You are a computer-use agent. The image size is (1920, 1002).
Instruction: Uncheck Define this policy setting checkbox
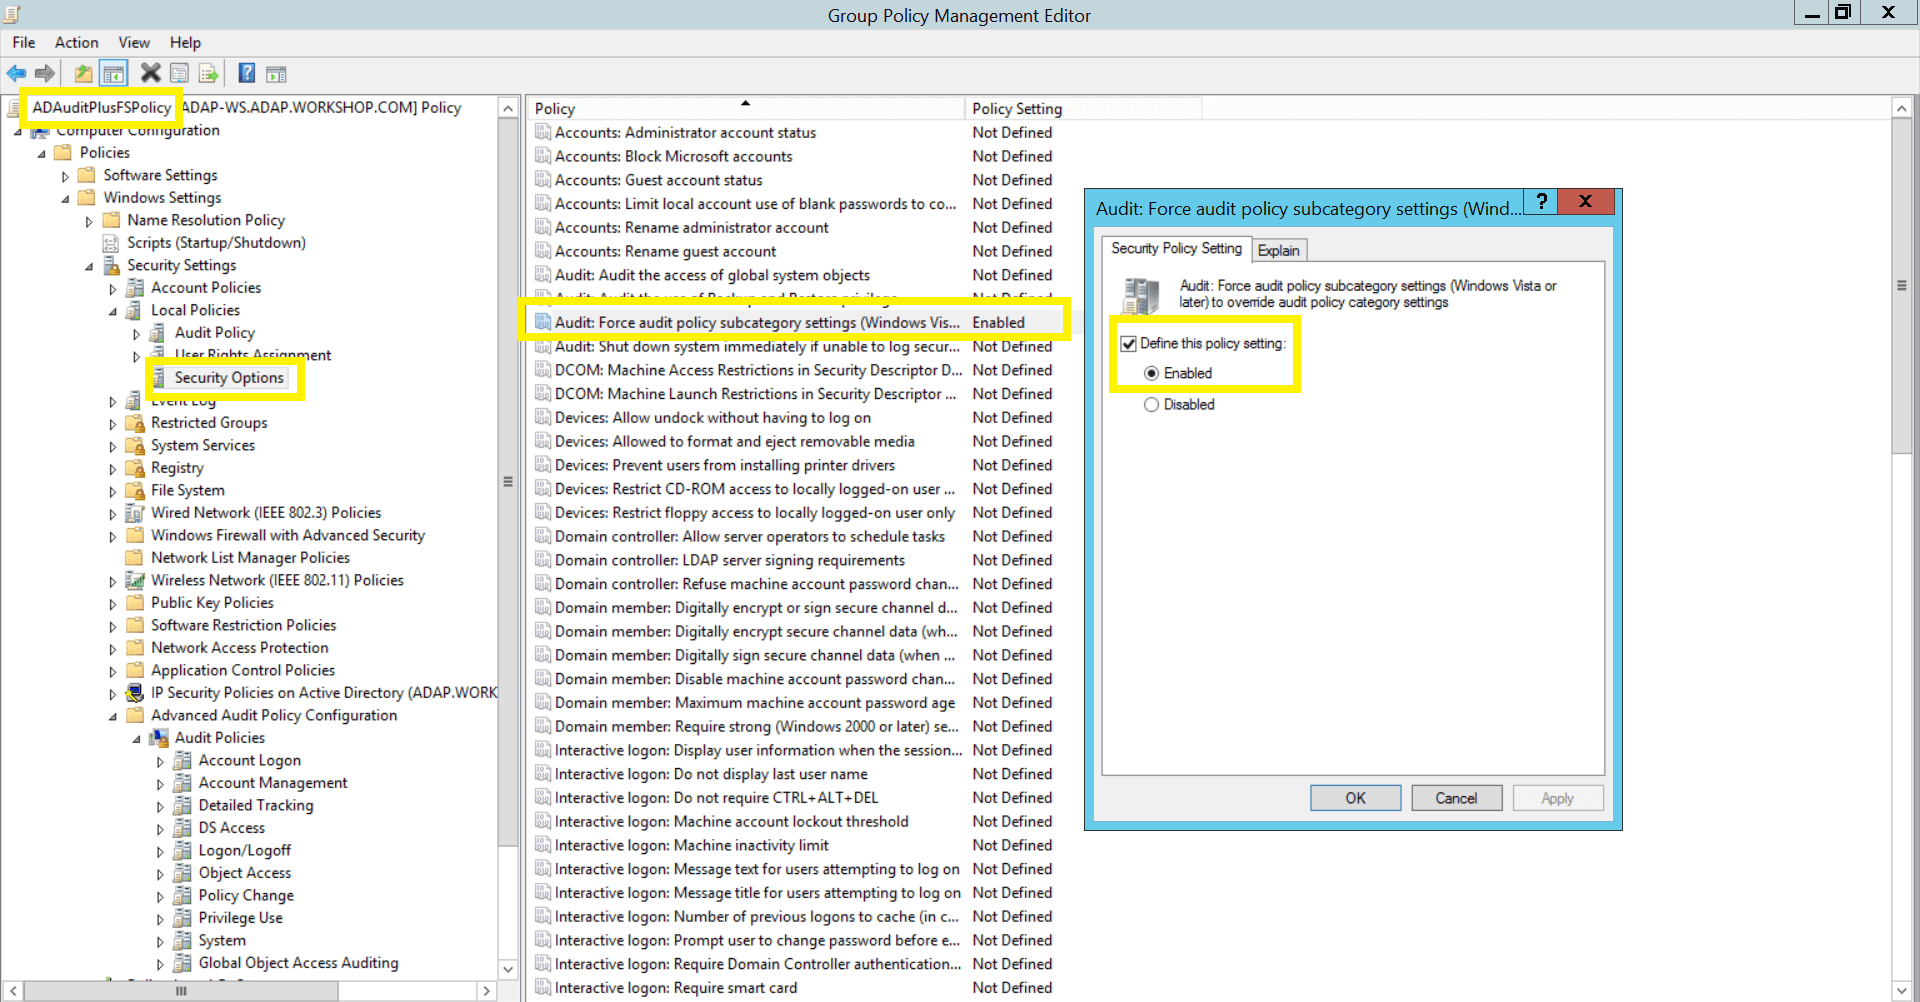[x=1129, y=344]
